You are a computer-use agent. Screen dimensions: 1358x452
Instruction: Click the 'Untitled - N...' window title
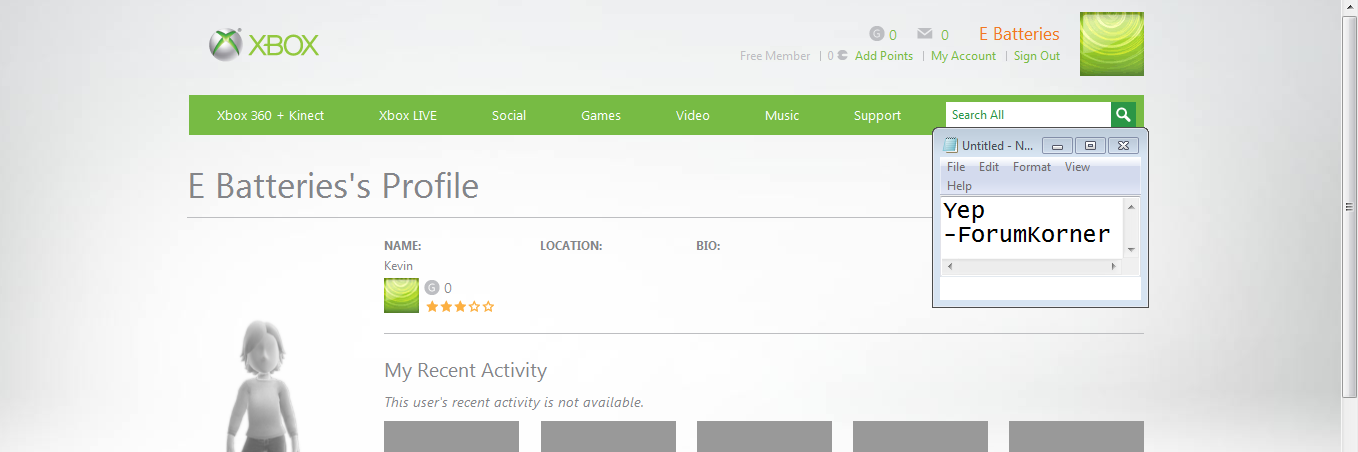point(998,146)
